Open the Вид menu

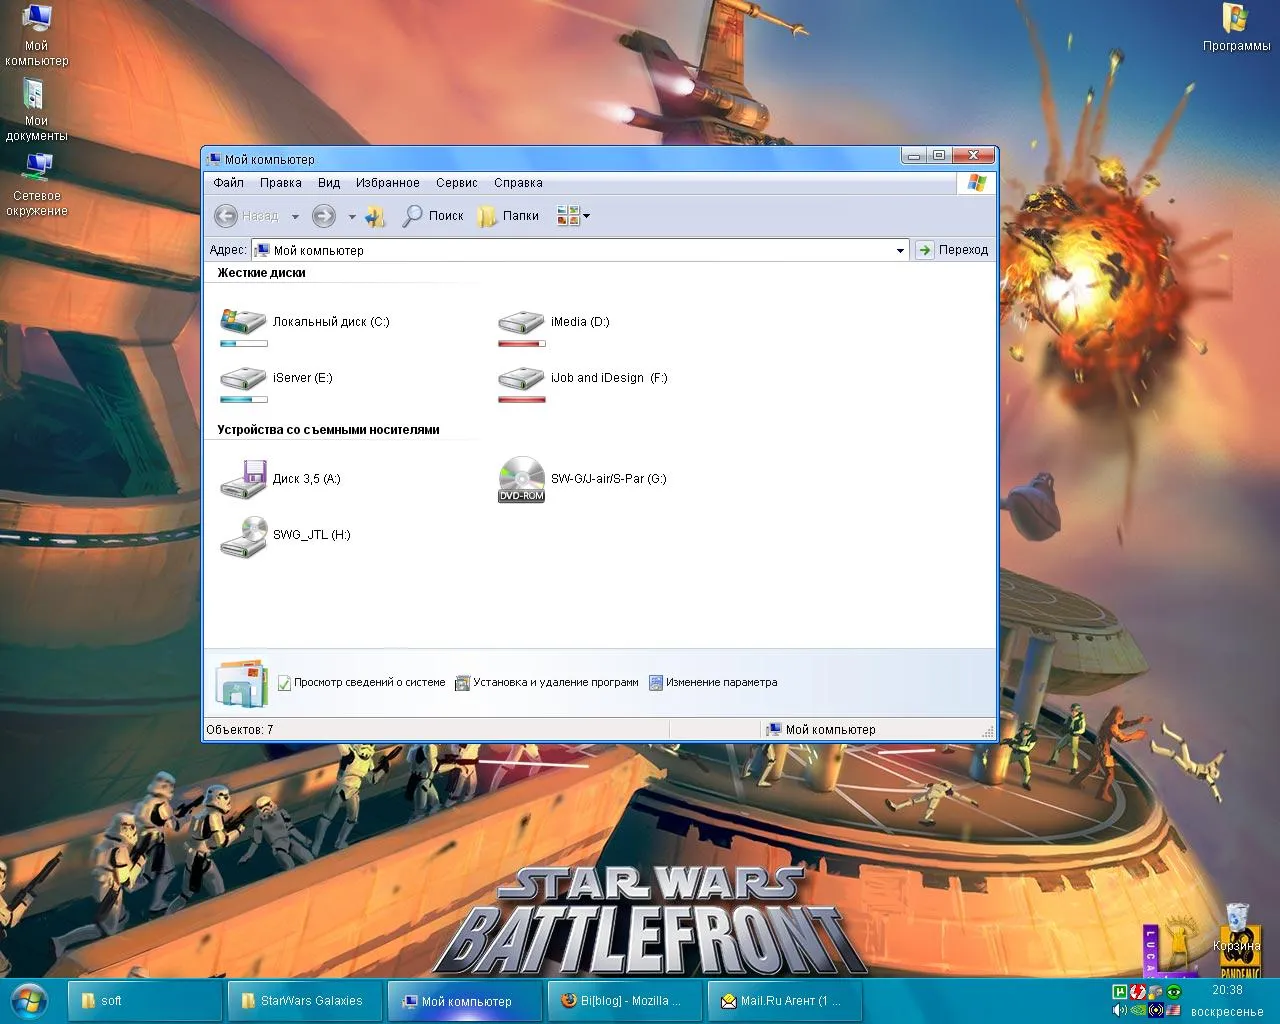(x=329, y=183)
